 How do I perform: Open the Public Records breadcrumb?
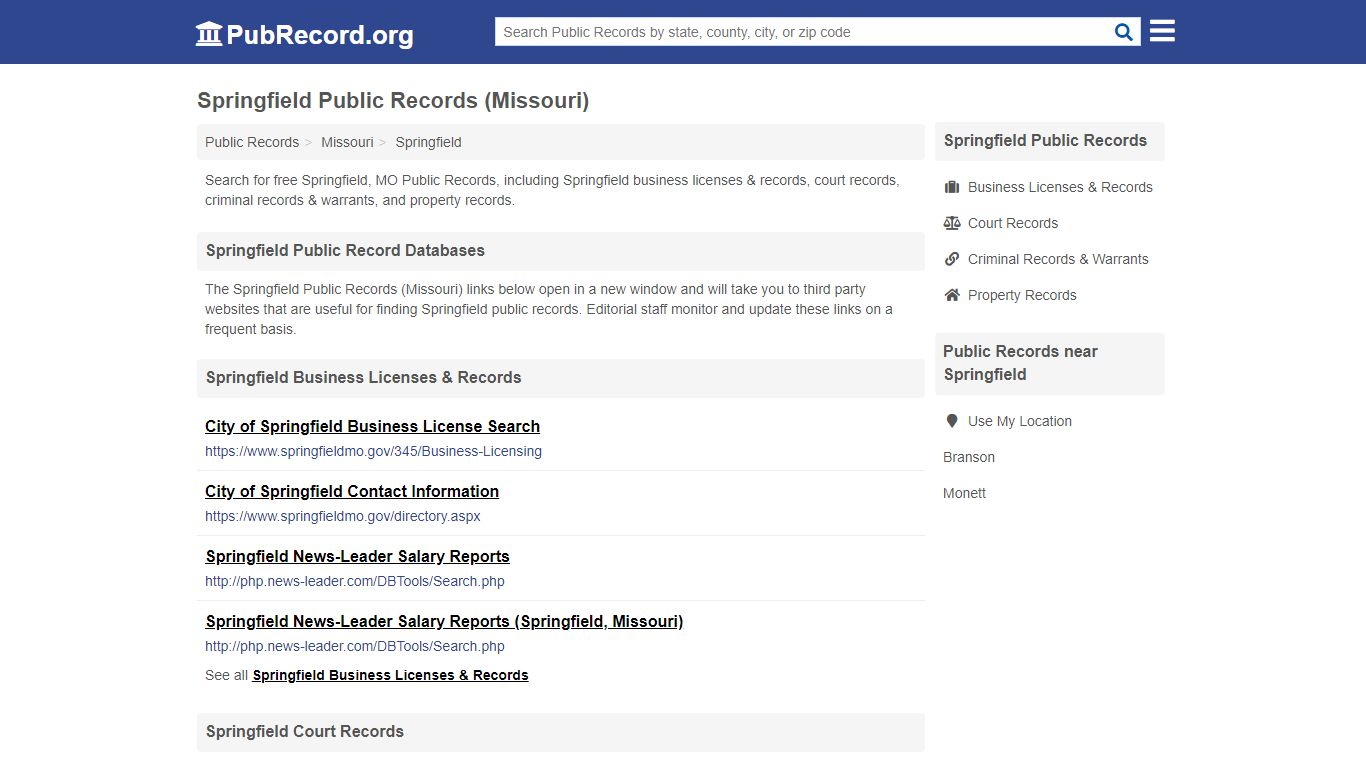pos(252,142)
